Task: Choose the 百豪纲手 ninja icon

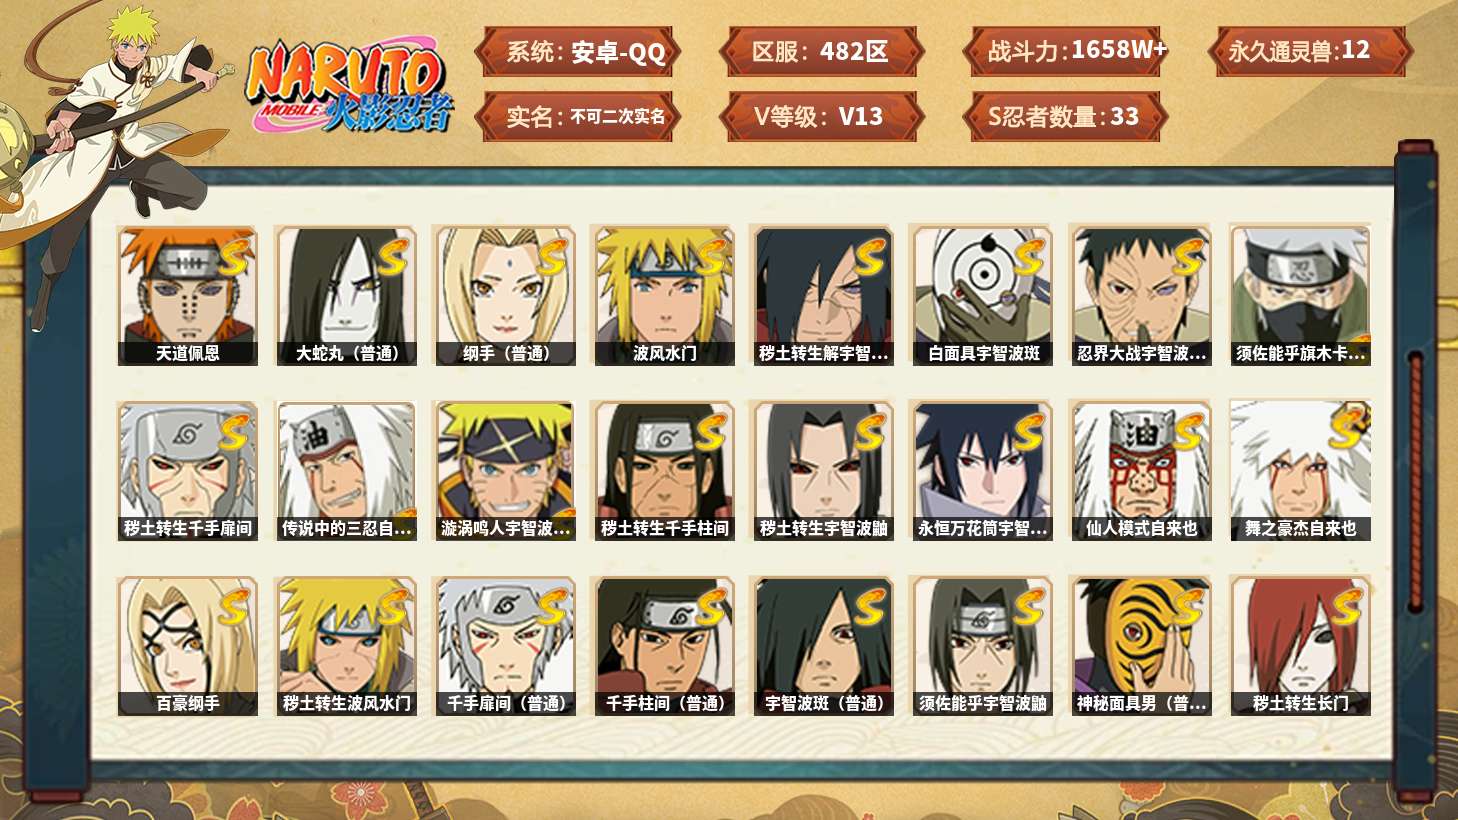Action: (187, 646)
